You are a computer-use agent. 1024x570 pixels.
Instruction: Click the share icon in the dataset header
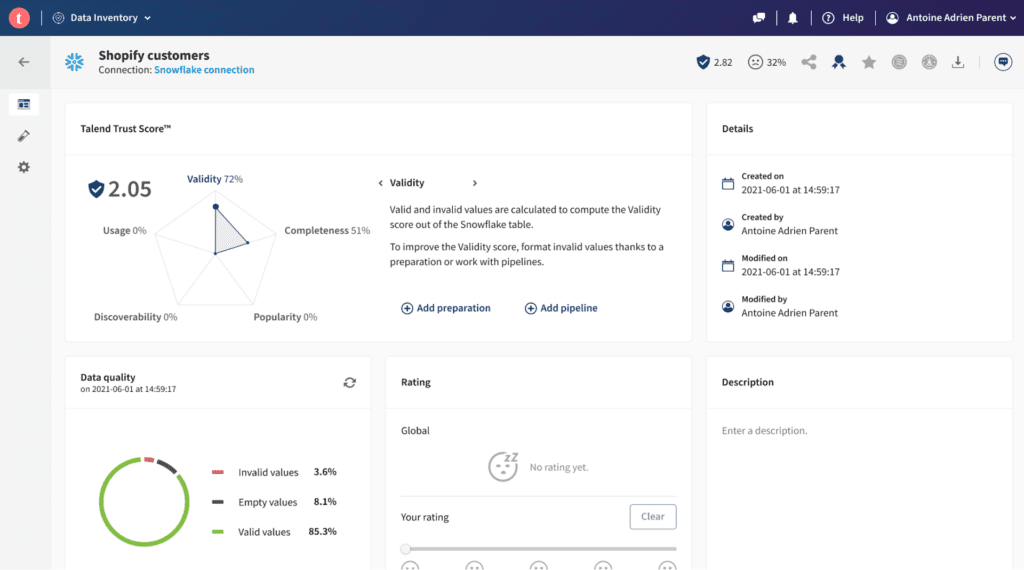click(809, 62)
